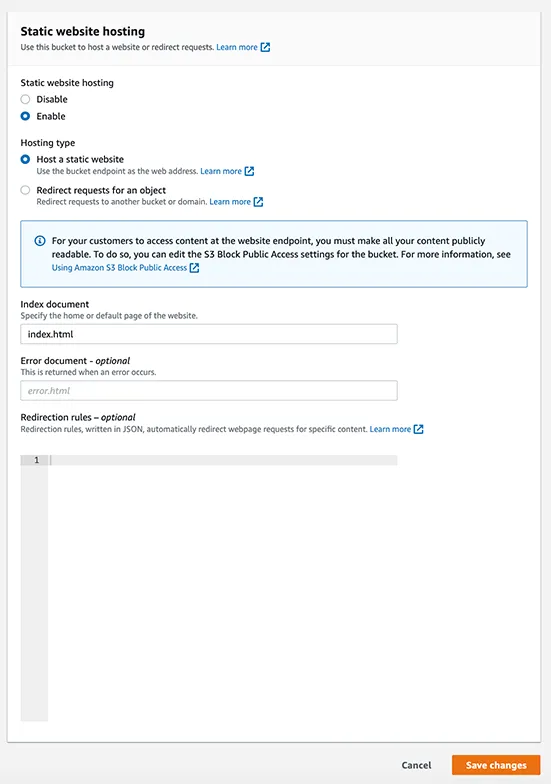The height and width of the screenshot is (784, 551).
Task: Open the Learn more link for redirection rules
Action: 390,429
